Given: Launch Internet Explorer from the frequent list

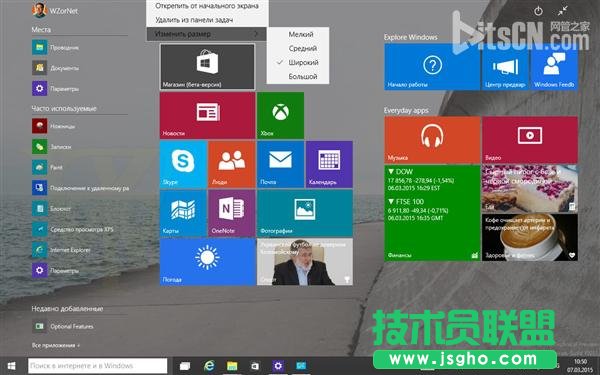Looking at the screenshot, I should [x=62, y=250].
